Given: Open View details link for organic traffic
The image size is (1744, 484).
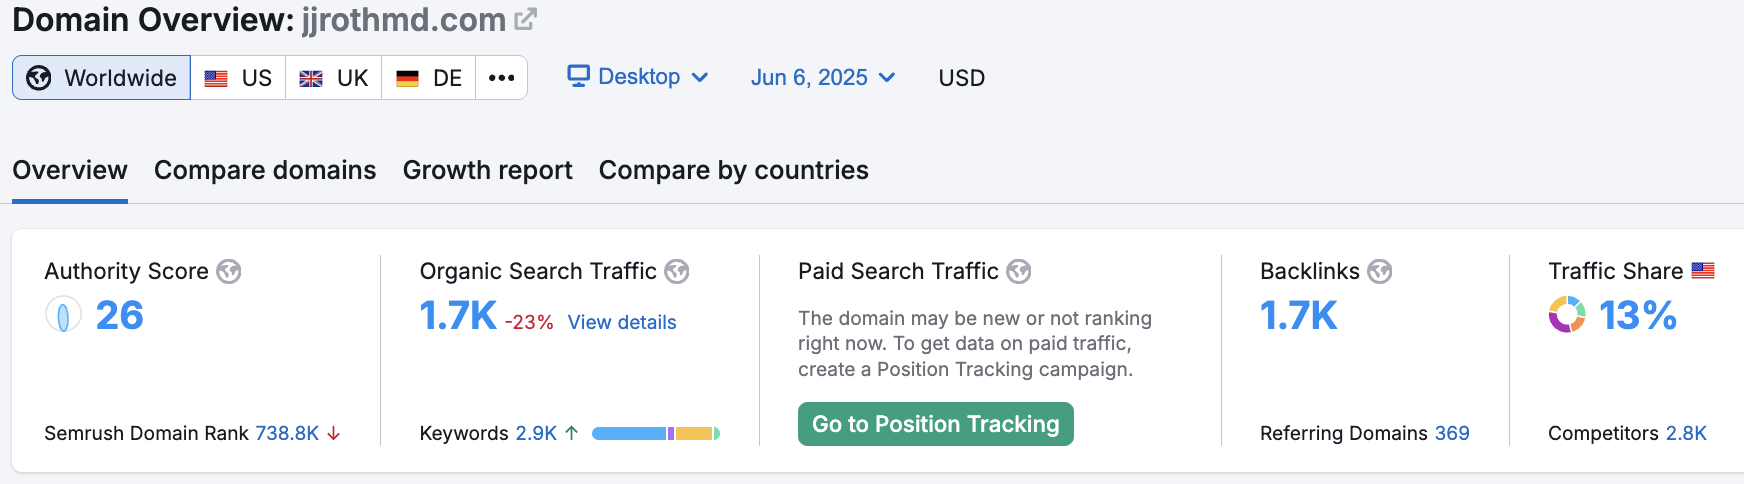Looking at the screenshot, I should (622, 322).
